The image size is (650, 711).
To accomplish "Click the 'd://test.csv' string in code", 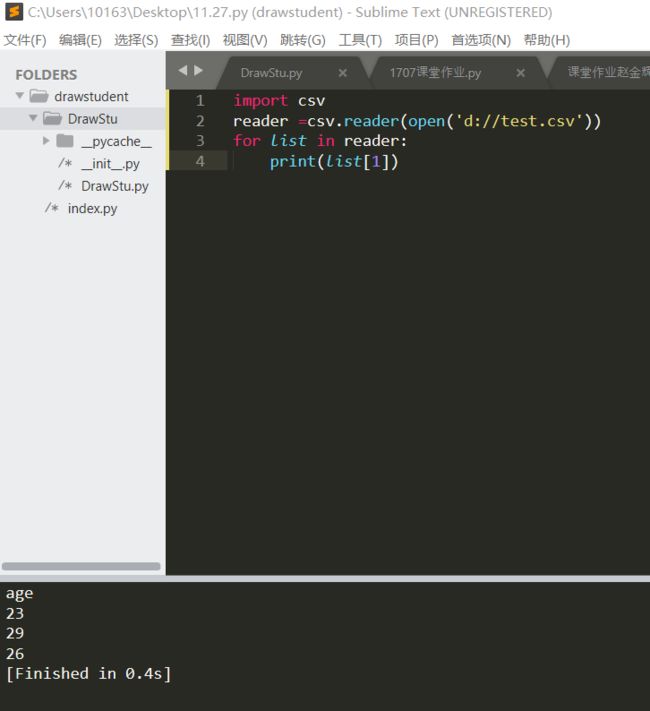I will [x=518, y=121].
